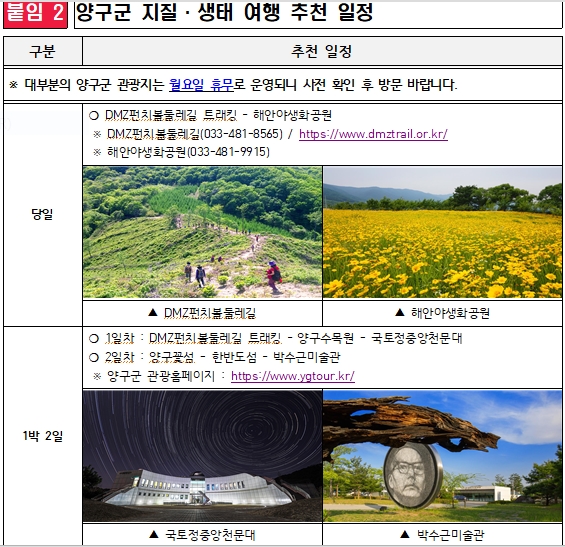
Task: Select the yellow wildflower field photo
Action: pyautogui.click(x=442, y=232)
